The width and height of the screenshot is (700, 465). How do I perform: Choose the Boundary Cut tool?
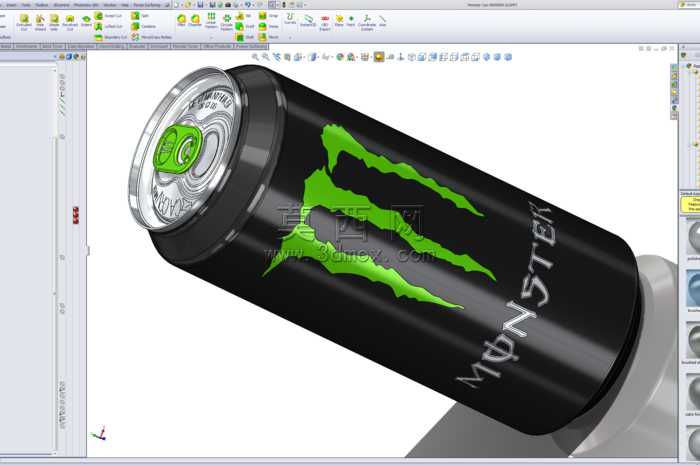110,37
